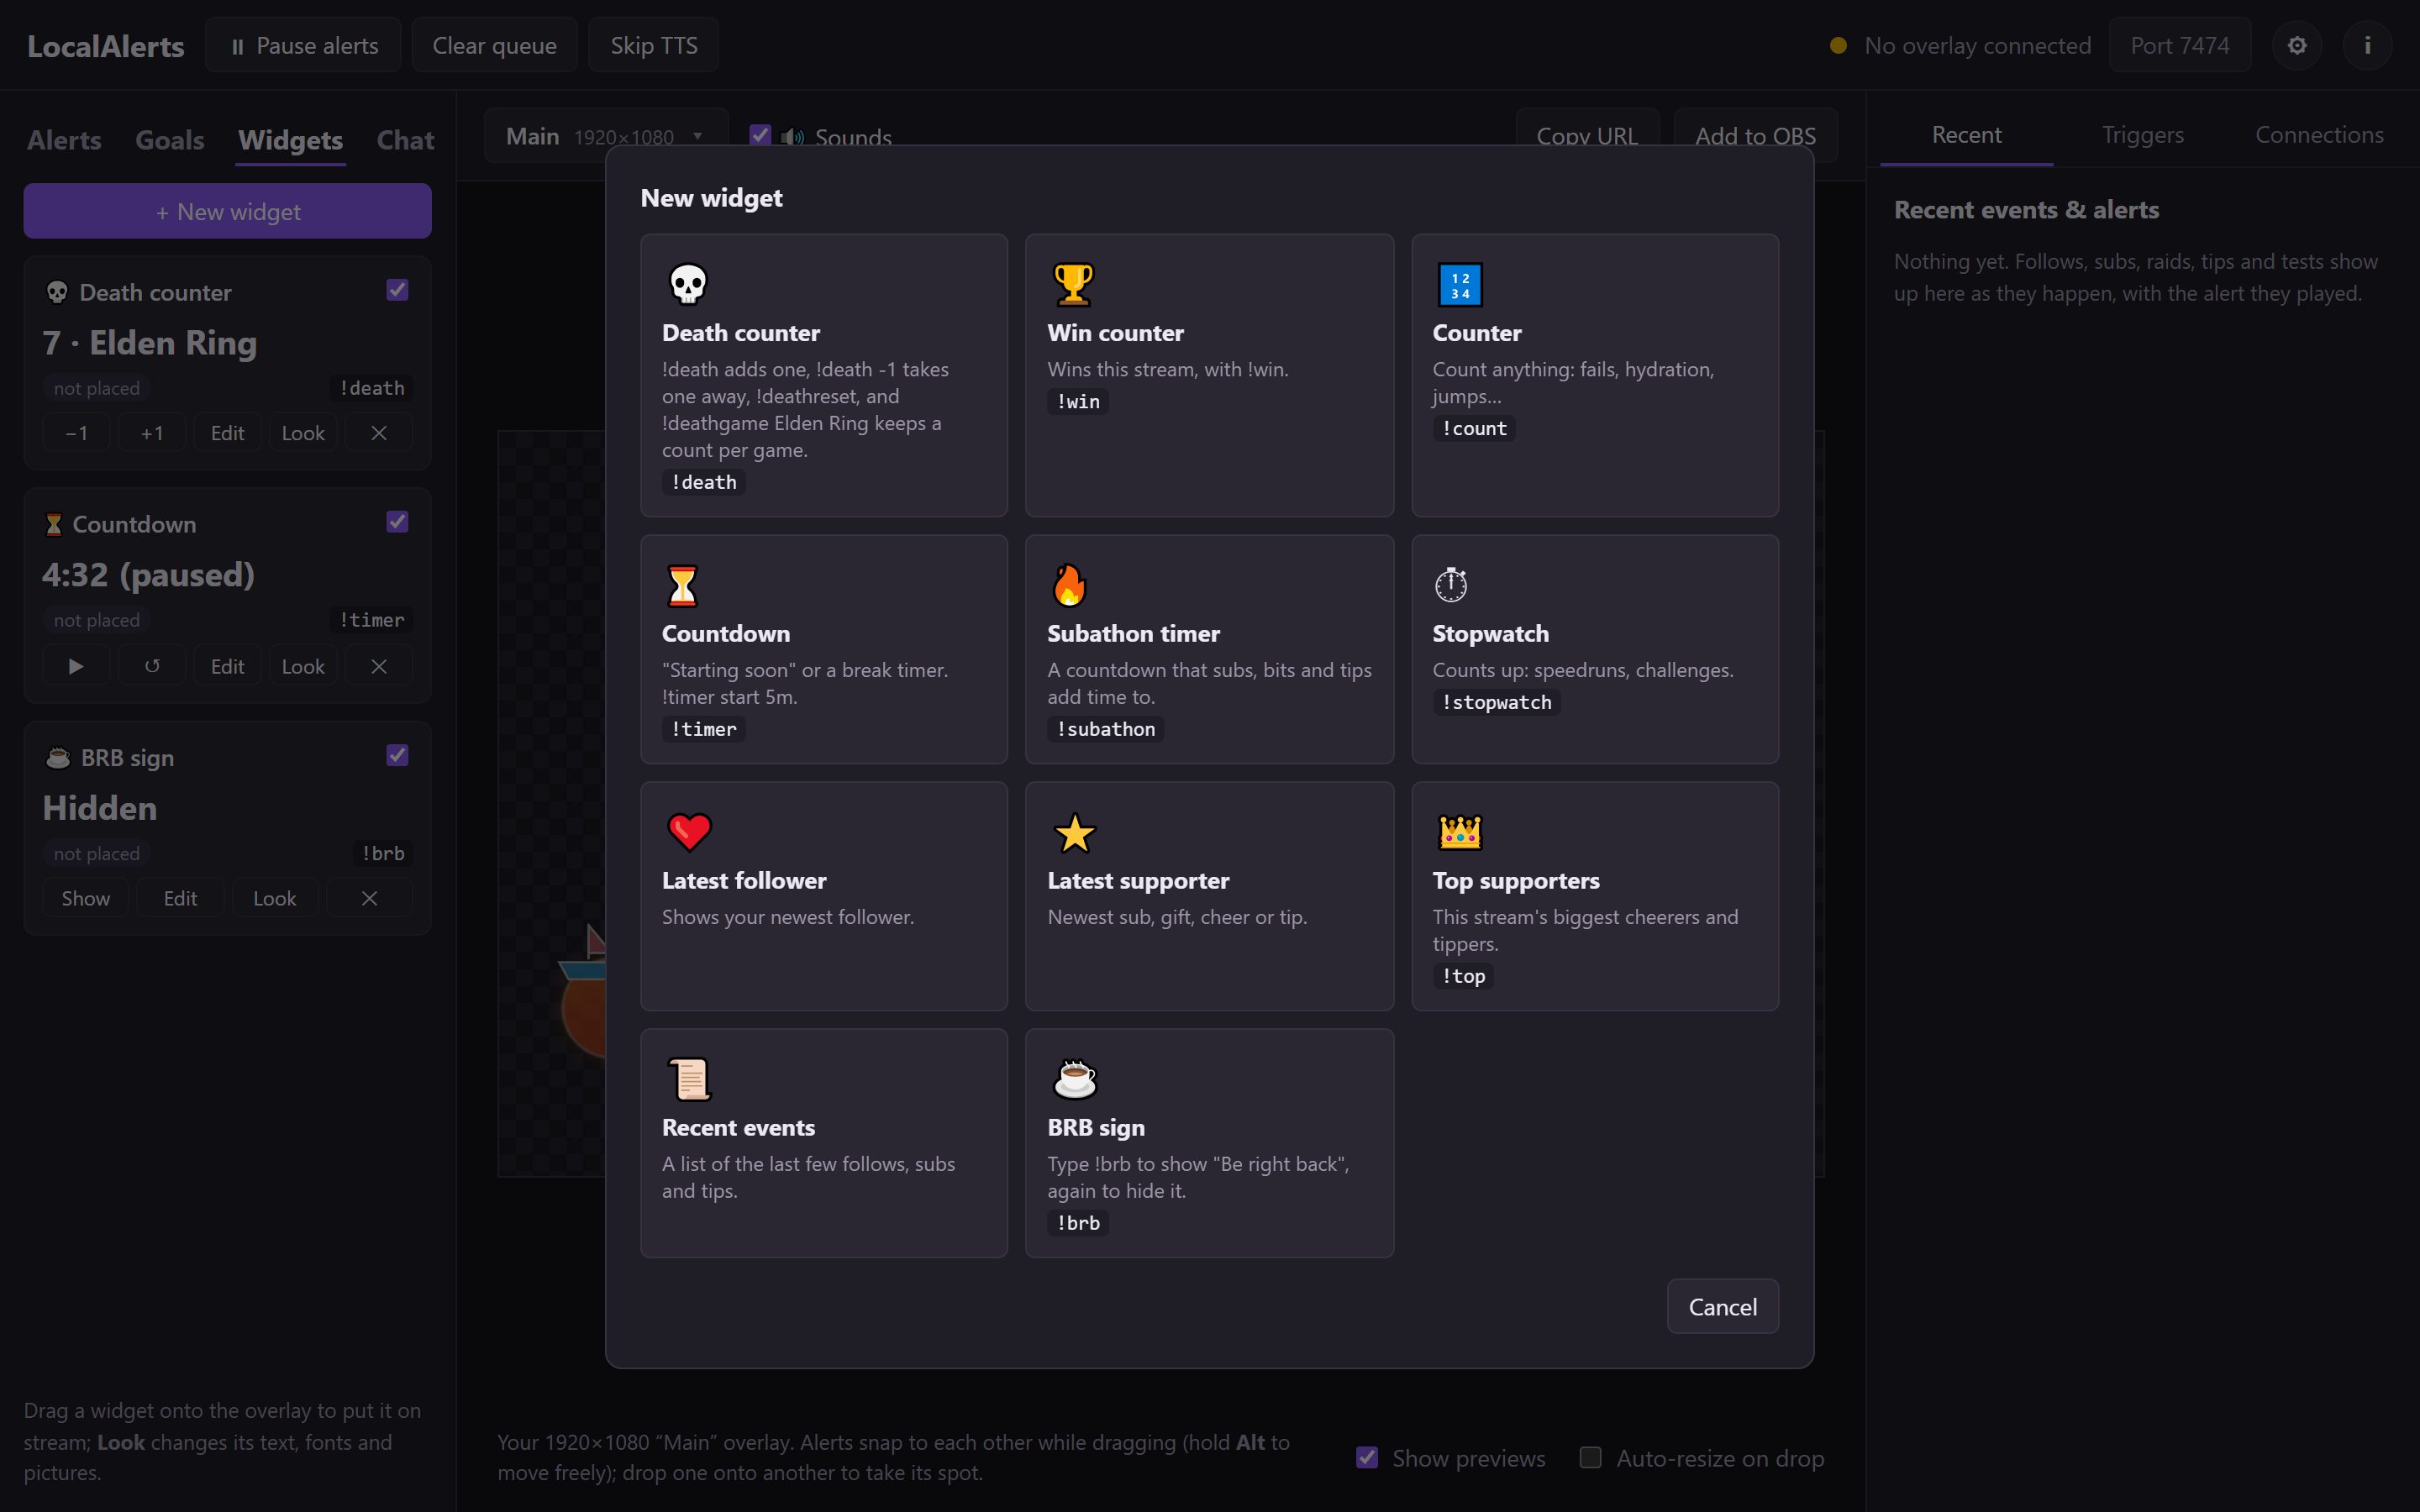Click the Port 7474 button

coord(2179,45)
